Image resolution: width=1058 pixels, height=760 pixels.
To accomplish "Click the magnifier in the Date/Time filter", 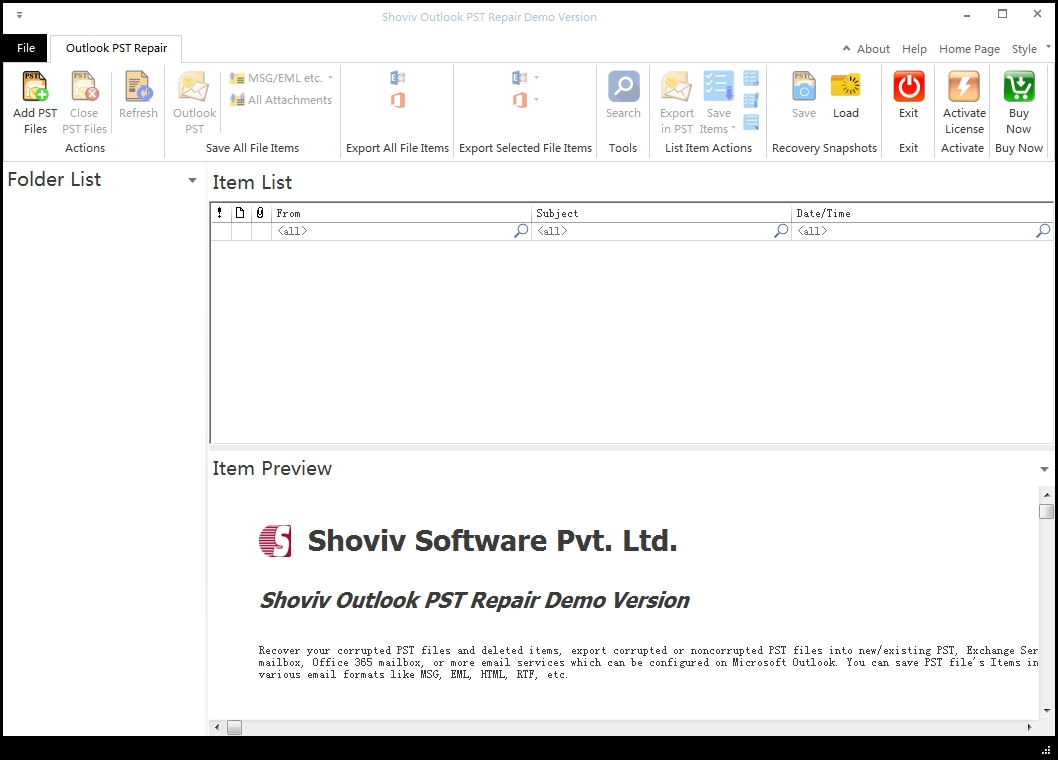I will pyautogui.click(x=1043, y=231).
